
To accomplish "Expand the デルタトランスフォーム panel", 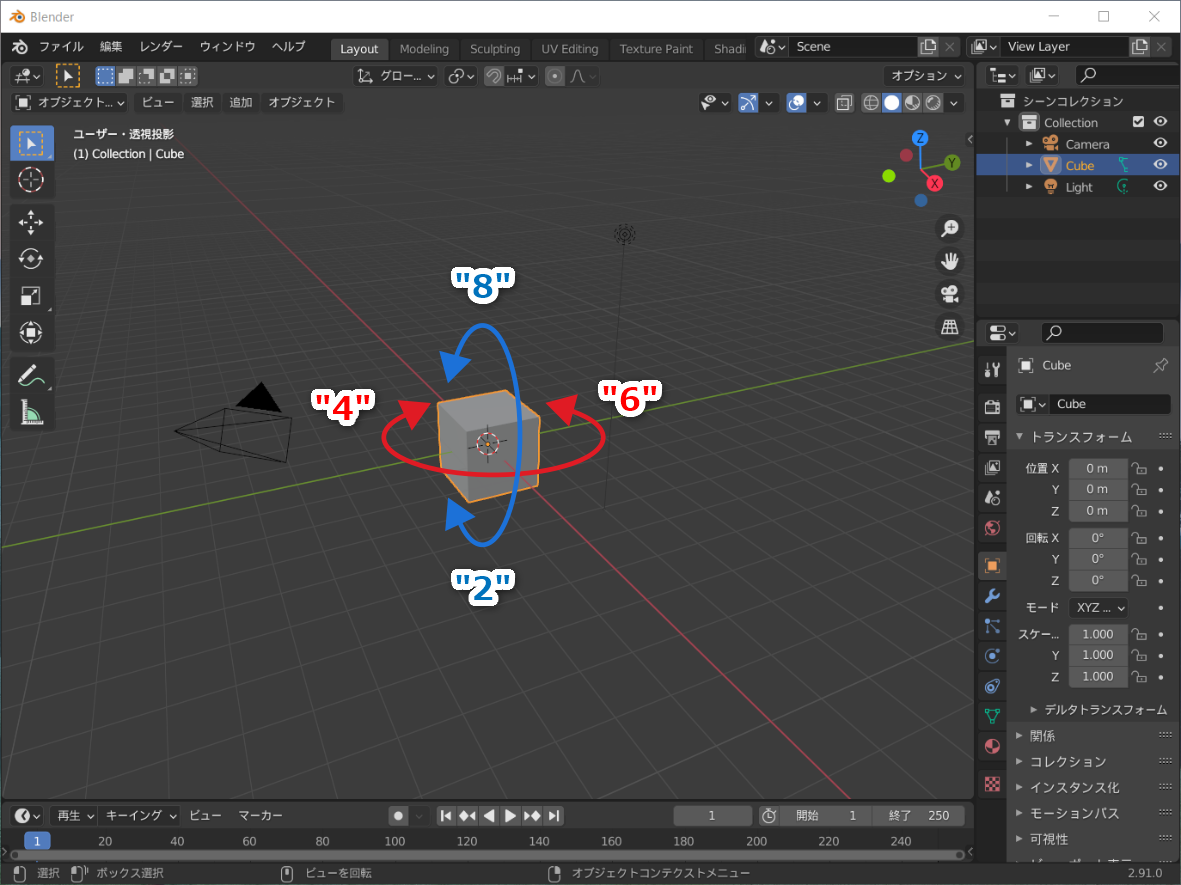I will 1034,709.
